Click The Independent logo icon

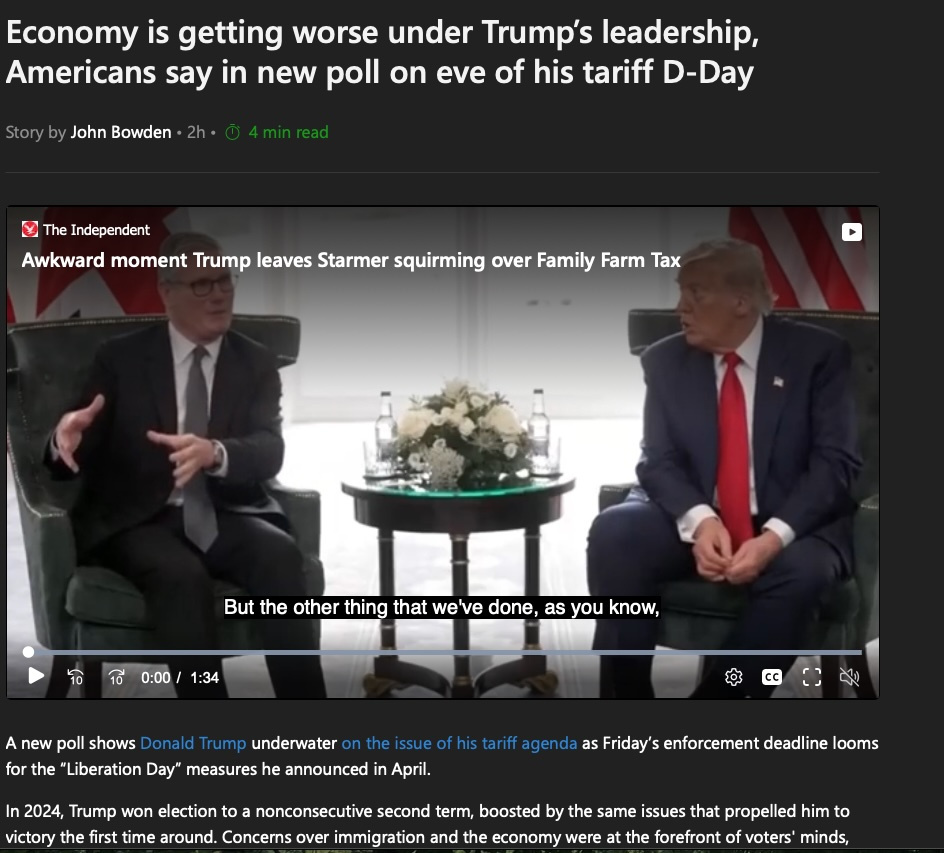coord(30,229)
